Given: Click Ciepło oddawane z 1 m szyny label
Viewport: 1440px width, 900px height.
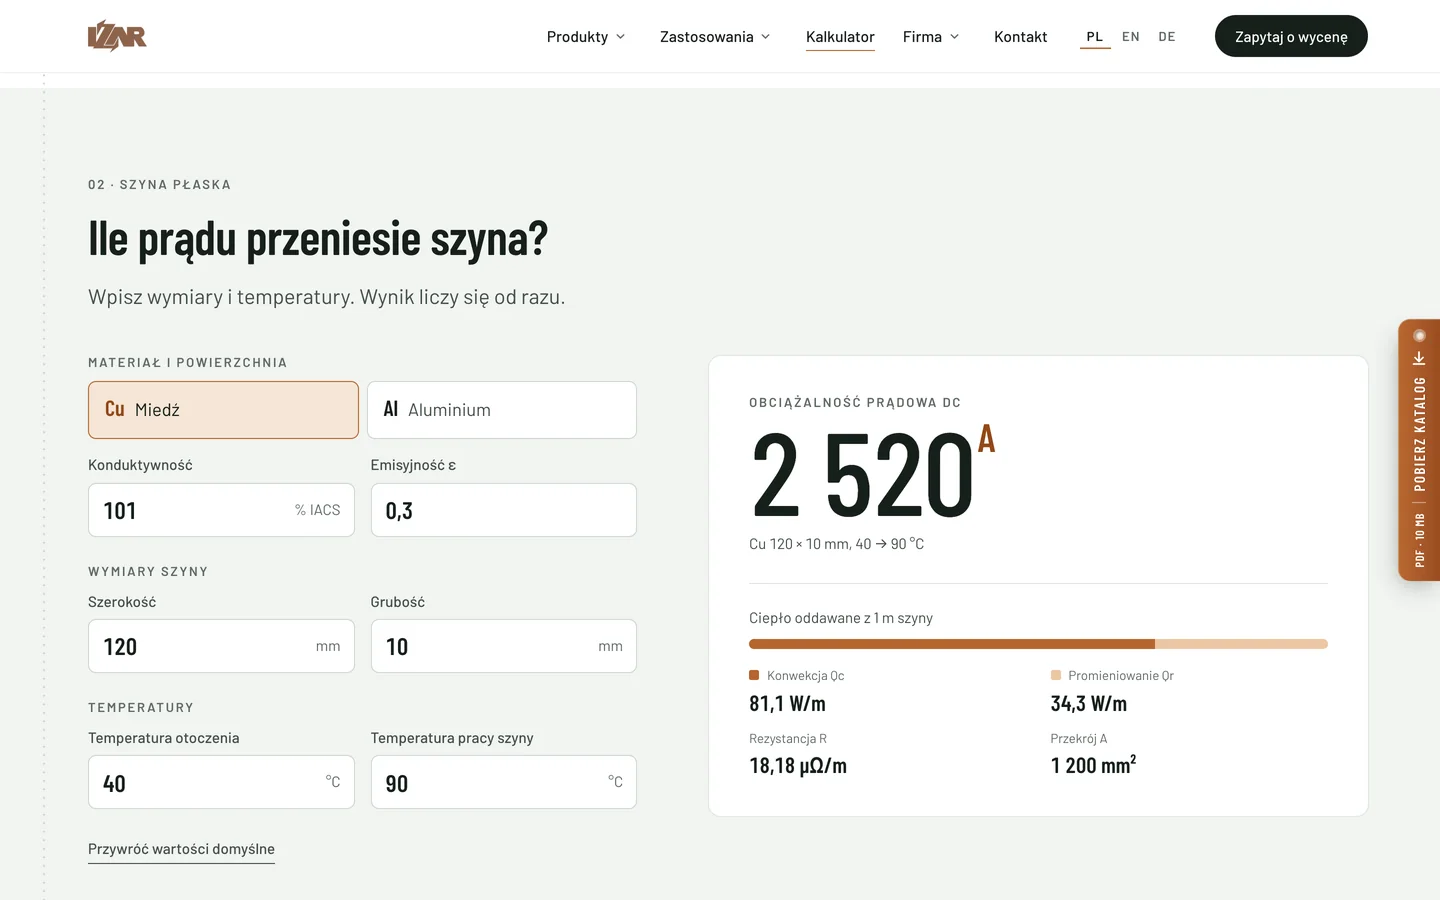Looking at the screenshot, I should (841, 618).
